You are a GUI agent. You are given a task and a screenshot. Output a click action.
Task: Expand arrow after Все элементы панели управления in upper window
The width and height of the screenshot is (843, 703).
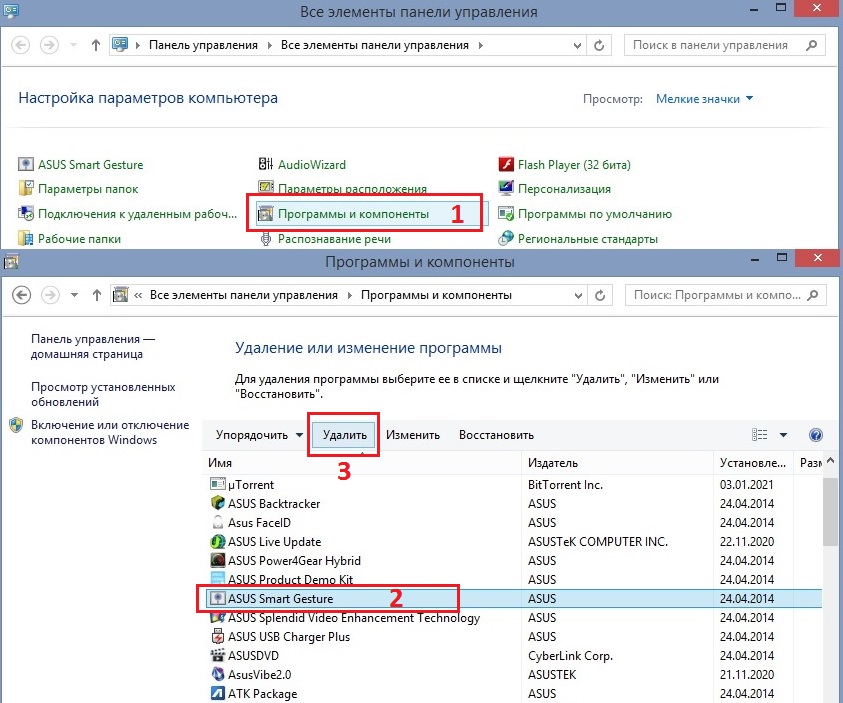(x=481, y=45)
